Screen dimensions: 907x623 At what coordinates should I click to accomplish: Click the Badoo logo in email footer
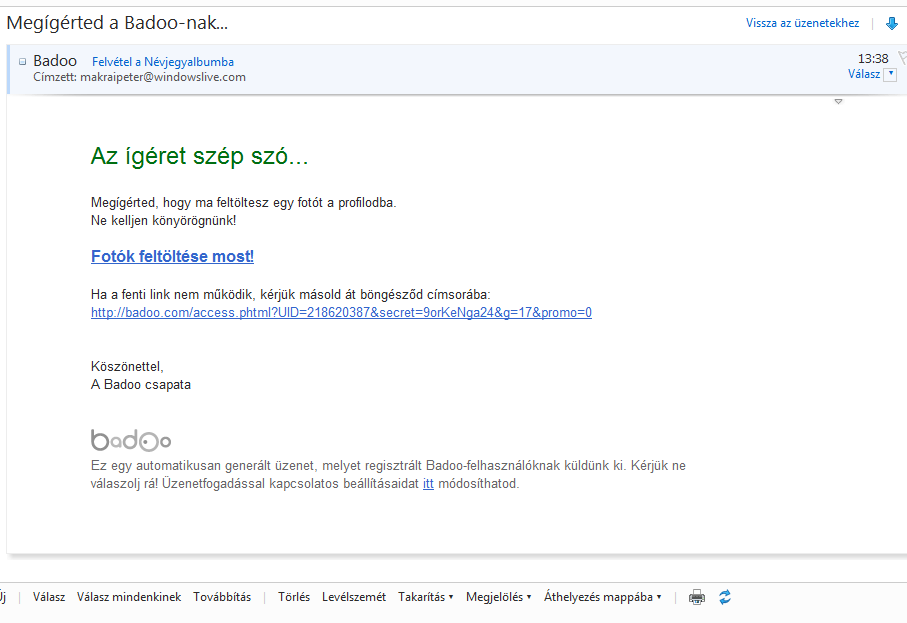(x=131, y=440)
